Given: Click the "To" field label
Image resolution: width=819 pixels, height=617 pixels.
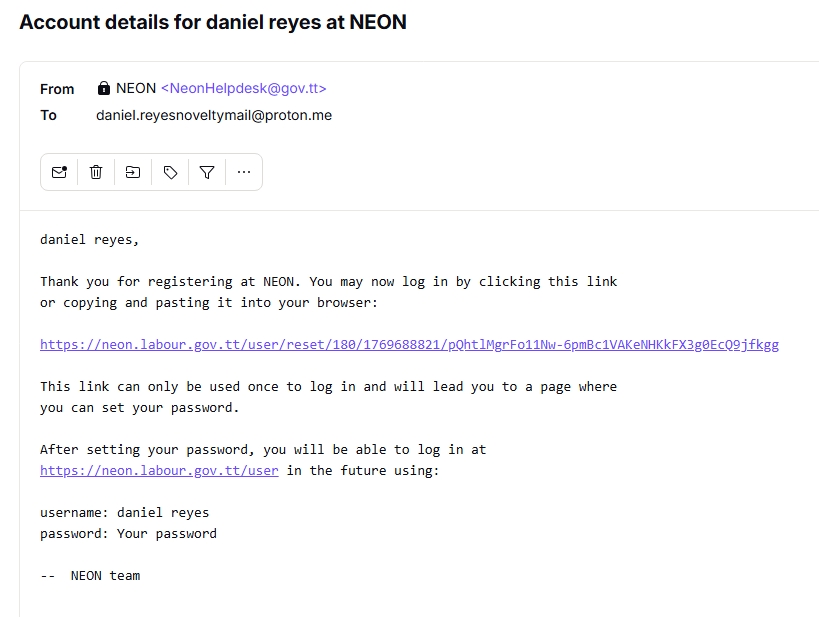Looking at the screenshot, I should pyautogui.click(x=49, y=115).
